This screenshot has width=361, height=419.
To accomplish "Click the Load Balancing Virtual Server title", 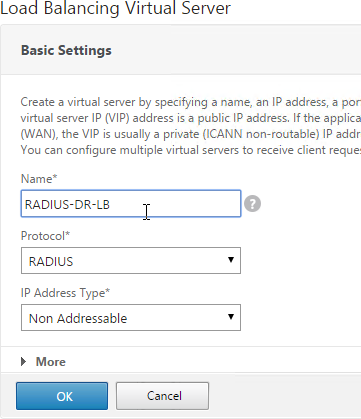I will [x=115, y=8].
